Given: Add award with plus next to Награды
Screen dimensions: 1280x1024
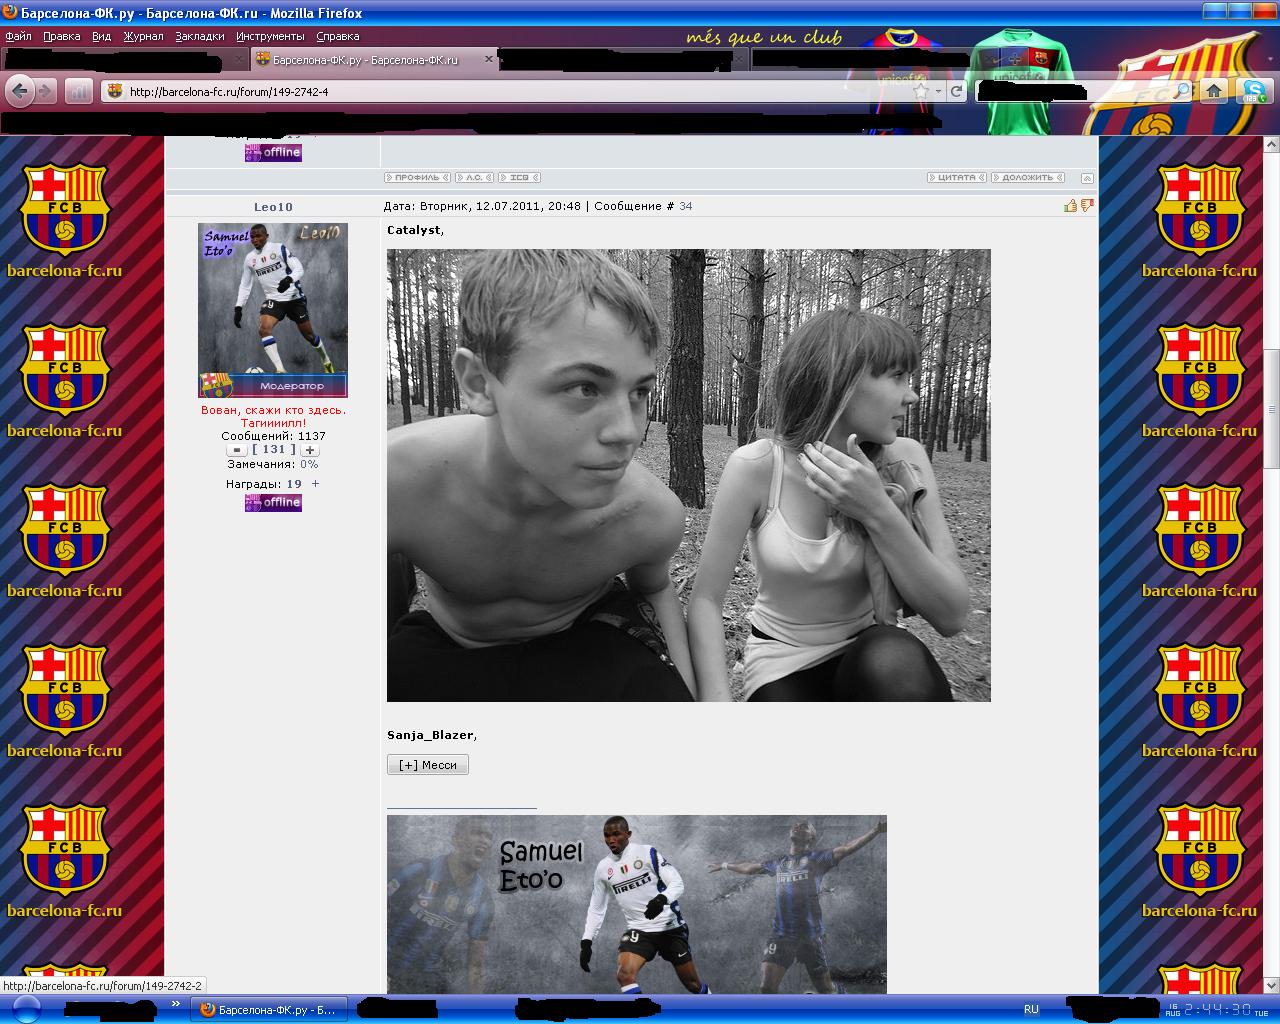Looking at the screenshot, I should 315,484.
